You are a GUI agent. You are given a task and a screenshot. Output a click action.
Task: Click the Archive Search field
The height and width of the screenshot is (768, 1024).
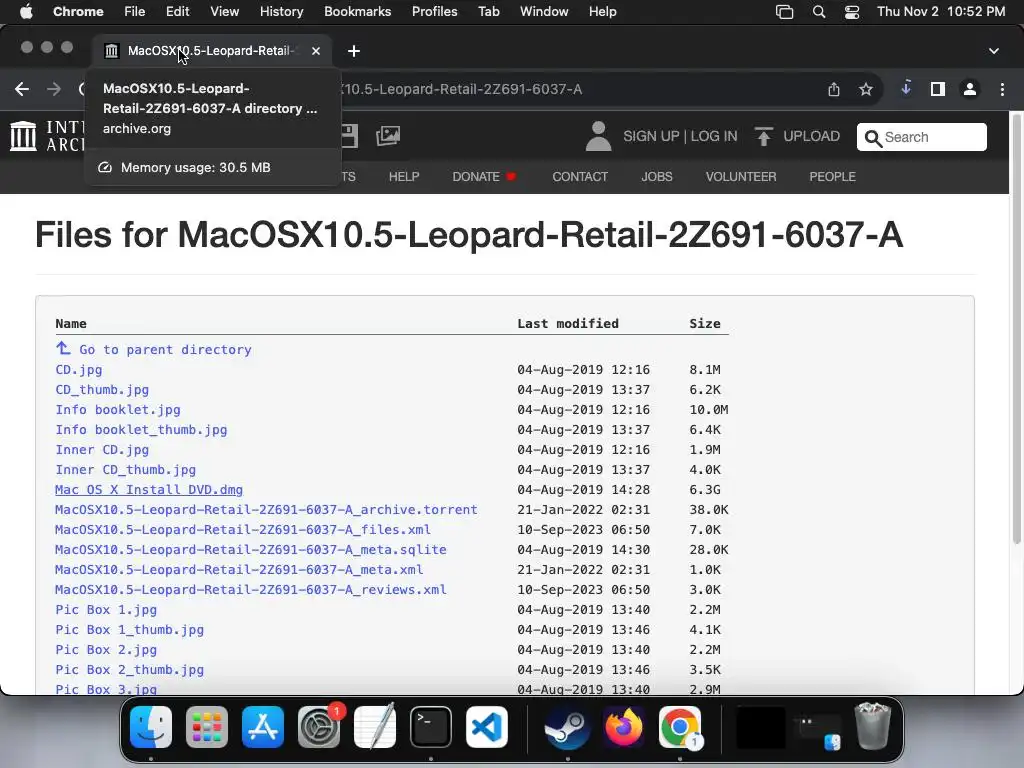(921, 137)
